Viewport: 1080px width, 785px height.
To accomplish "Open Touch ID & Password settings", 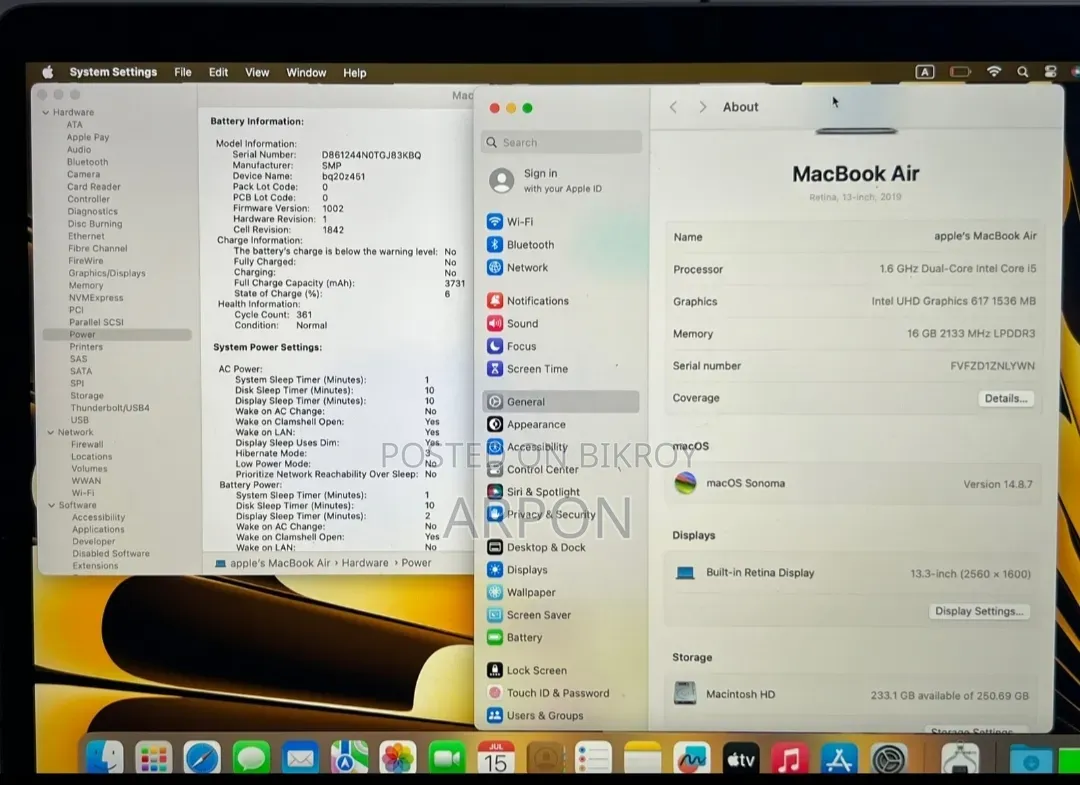I will point(548,693).
